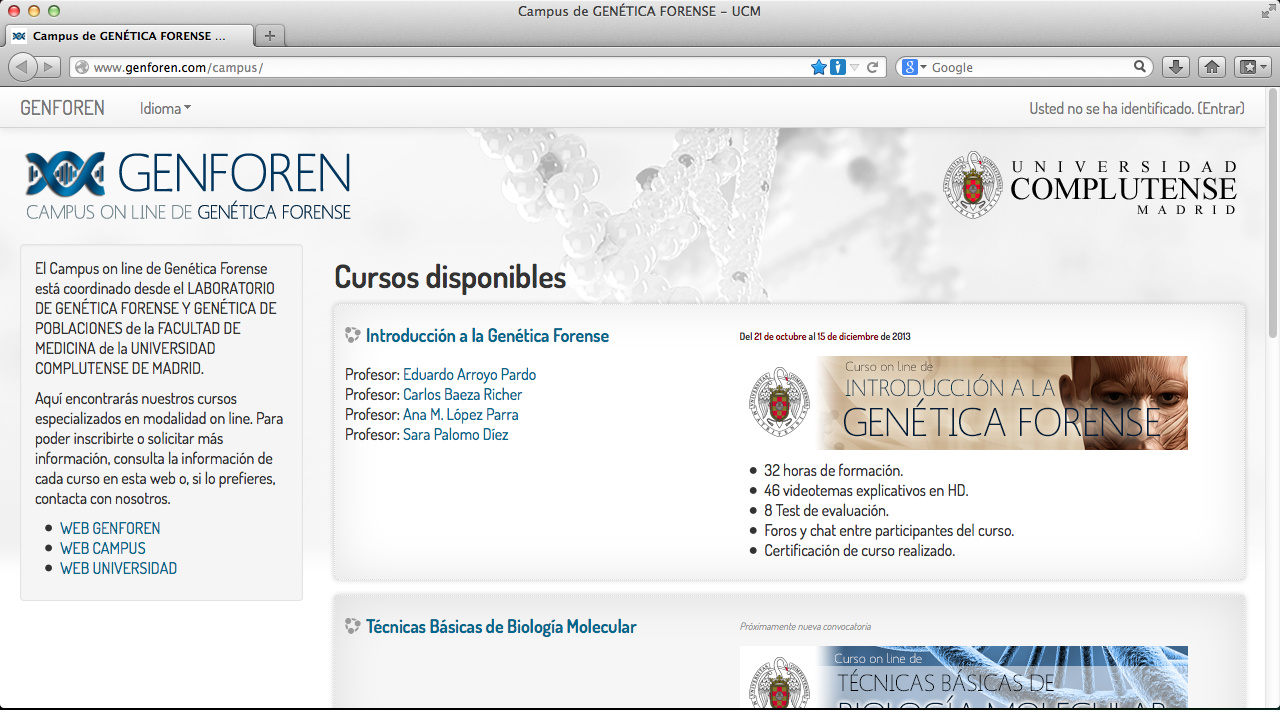Click the 'Cursos disponibles' heading

450,277
